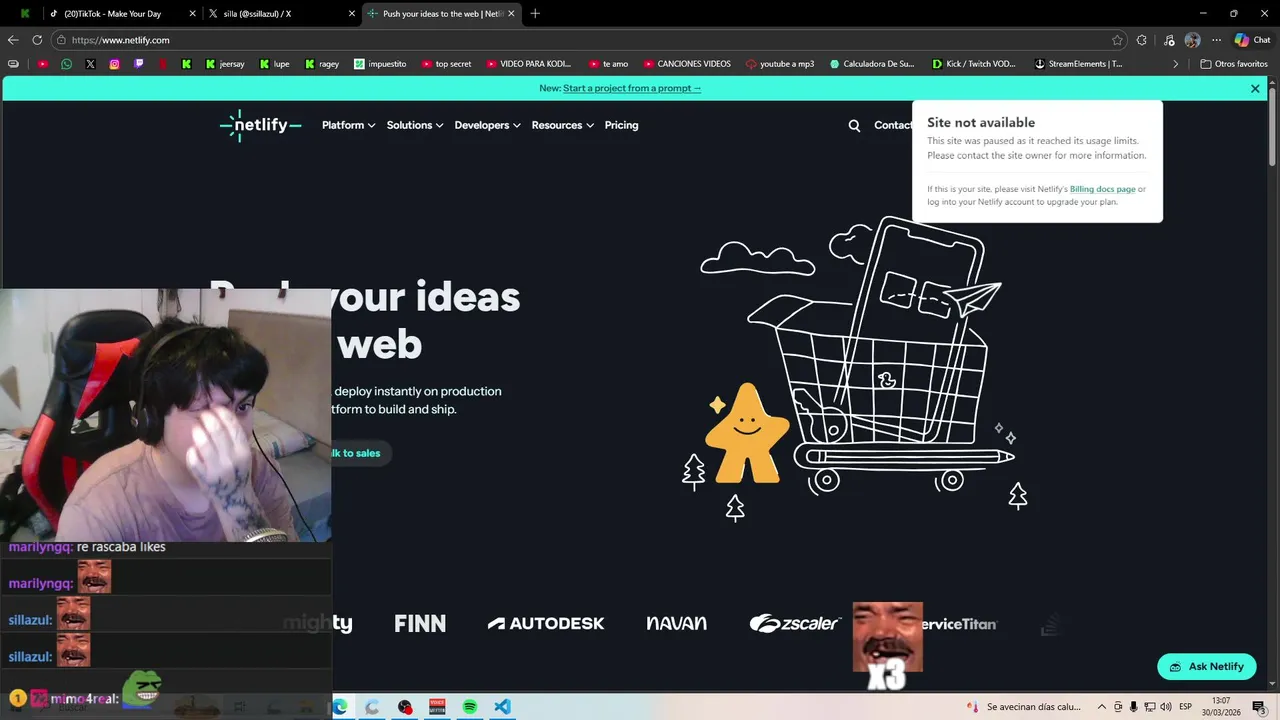Screen dimensions: 1280x720
Task: Open a new tab with the plus icon
Action: pos(535,14)
